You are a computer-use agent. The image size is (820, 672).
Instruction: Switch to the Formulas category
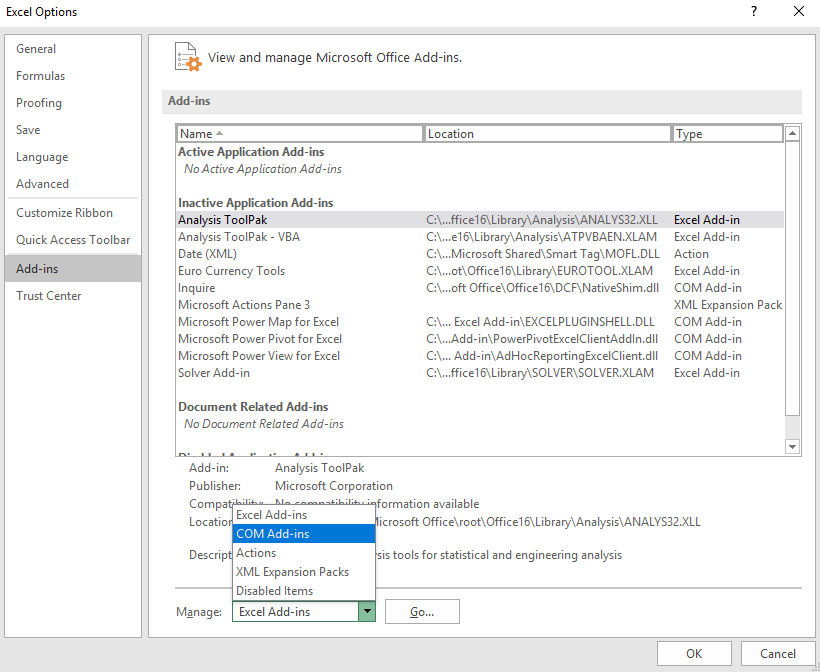[x=40, y=76]
